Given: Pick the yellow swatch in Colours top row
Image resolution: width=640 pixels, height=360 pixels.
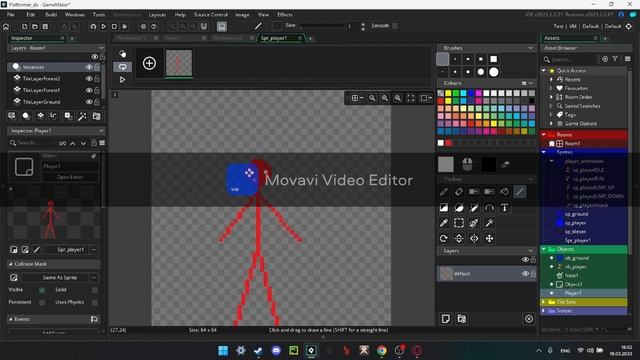Looking at the screenshot, I should [x=448, y=93].
